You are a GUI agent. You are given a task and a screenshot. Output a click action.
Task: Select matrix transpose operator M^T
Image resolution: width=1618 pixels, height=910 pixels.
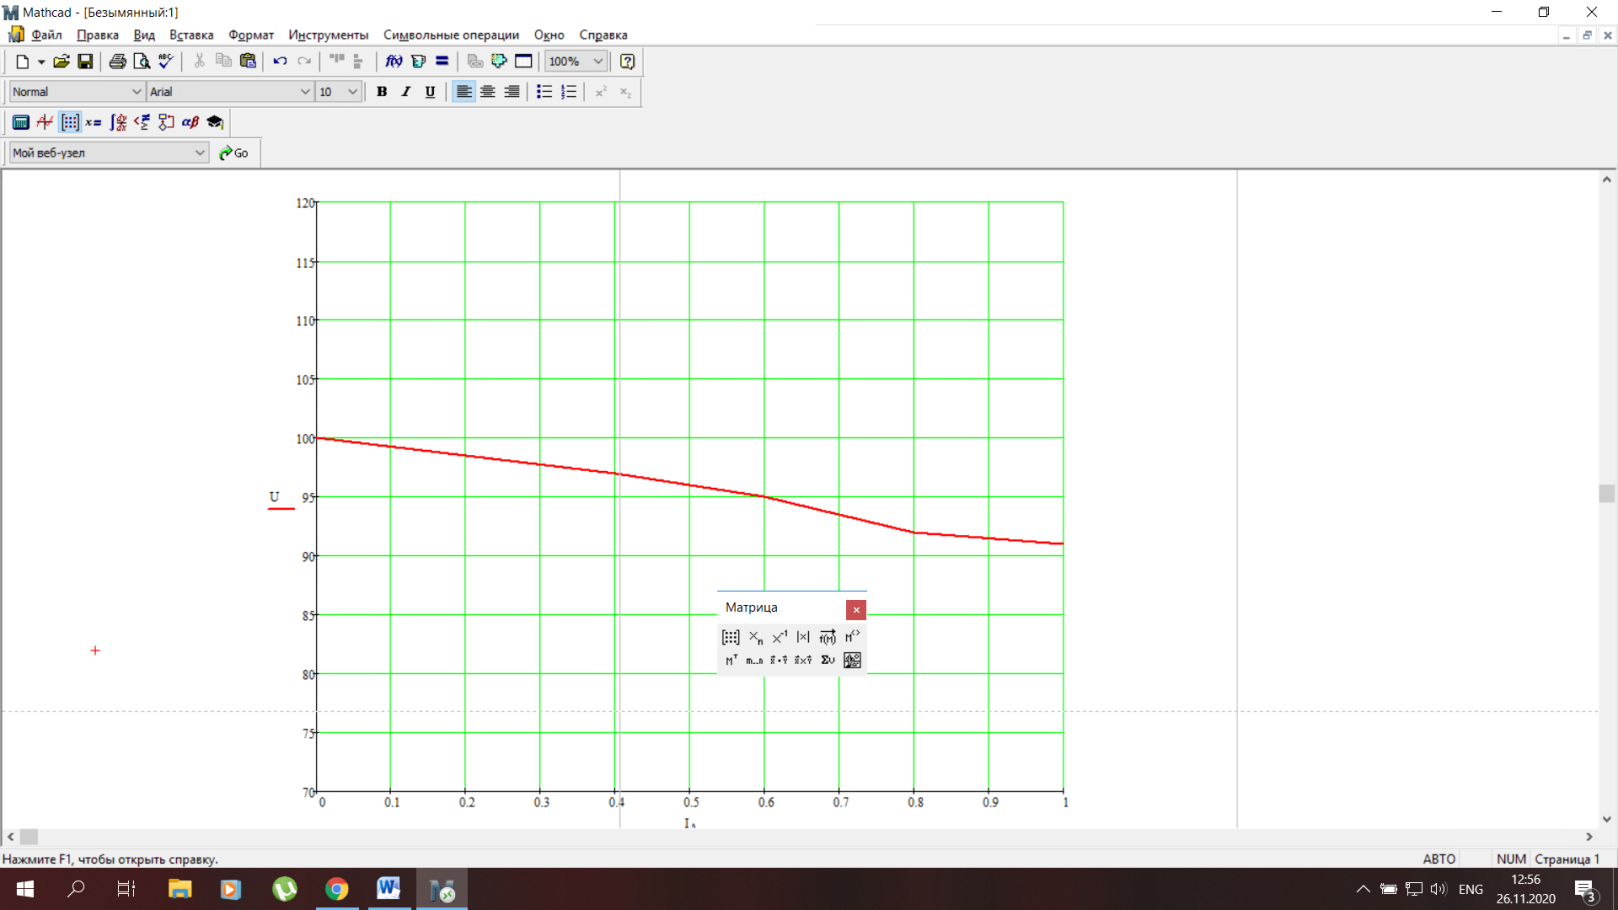tap(731, 660)
